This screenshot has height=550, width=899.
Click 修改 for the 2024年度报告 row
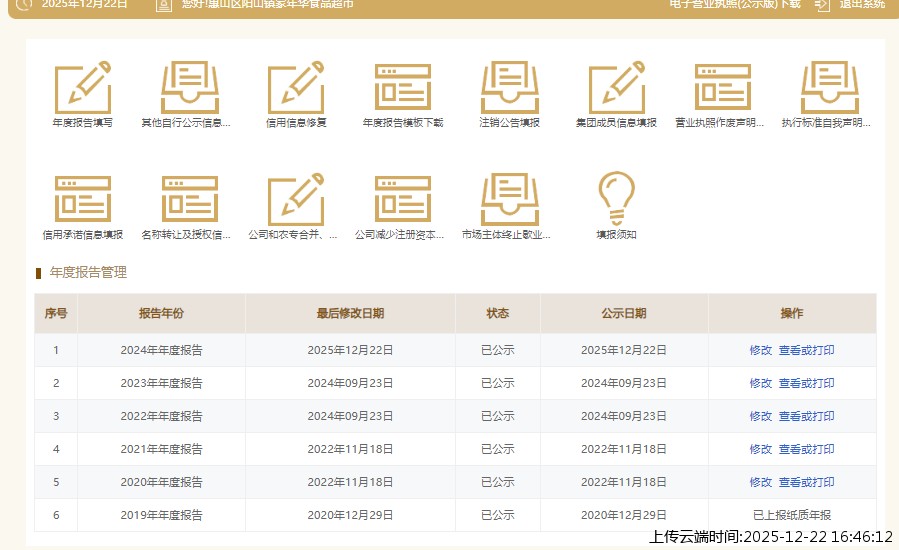760,350
